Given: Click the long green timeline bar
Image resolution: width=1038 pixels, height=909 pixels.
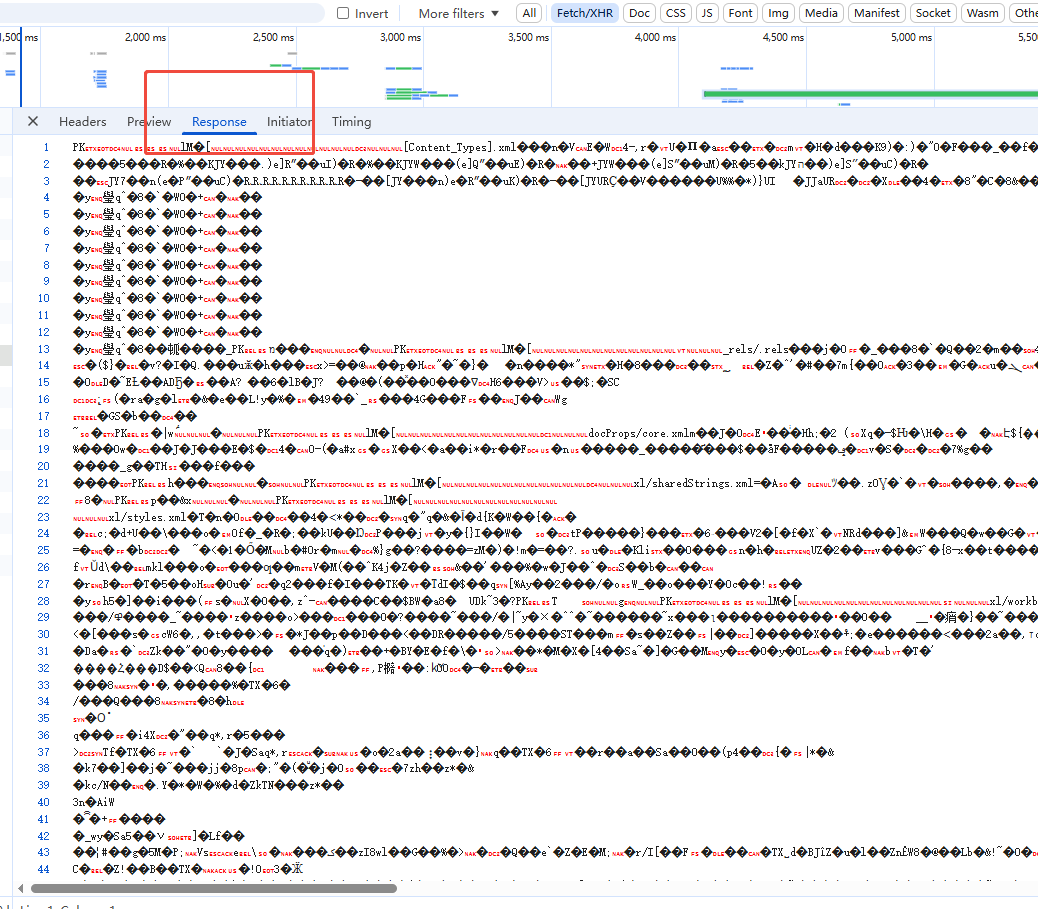Looking at the screenshot, I should [x=870, y=94].
